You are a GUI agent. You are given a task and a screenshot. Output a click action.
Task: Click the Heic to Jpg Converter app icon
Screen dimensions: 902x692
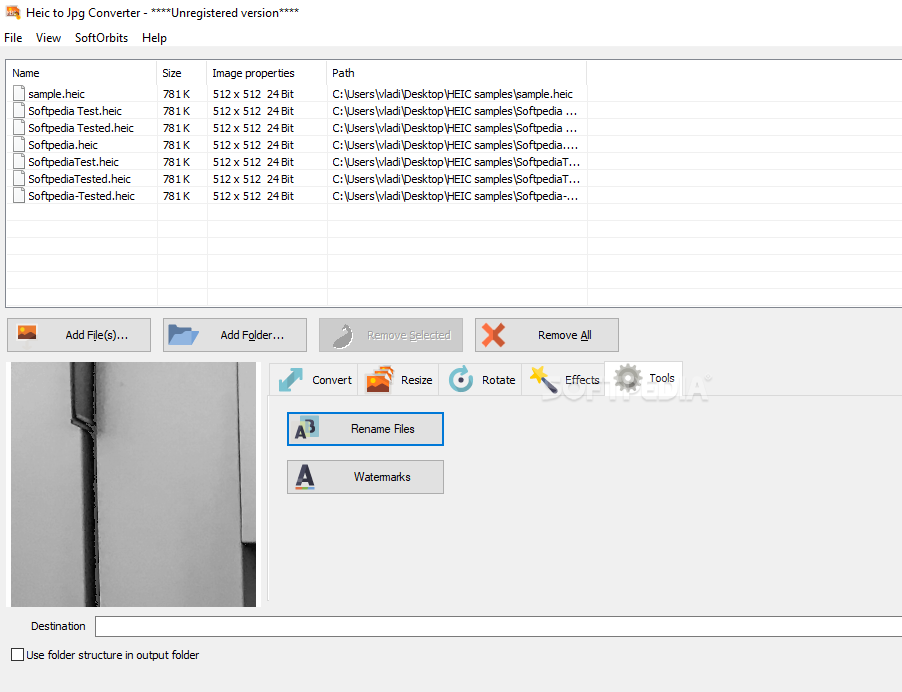coord(13,12)
